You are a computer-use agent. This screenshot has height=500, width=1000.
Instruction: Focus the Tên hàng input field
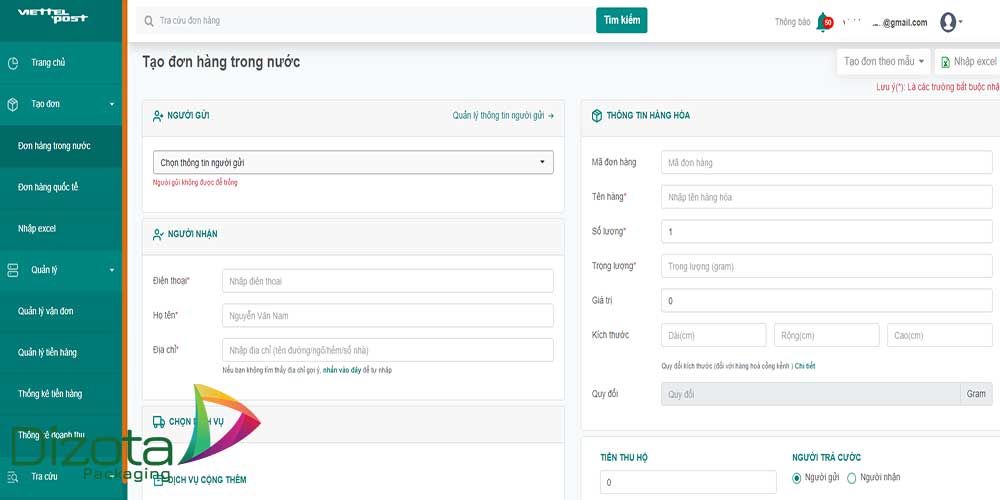tap(826, 197)
